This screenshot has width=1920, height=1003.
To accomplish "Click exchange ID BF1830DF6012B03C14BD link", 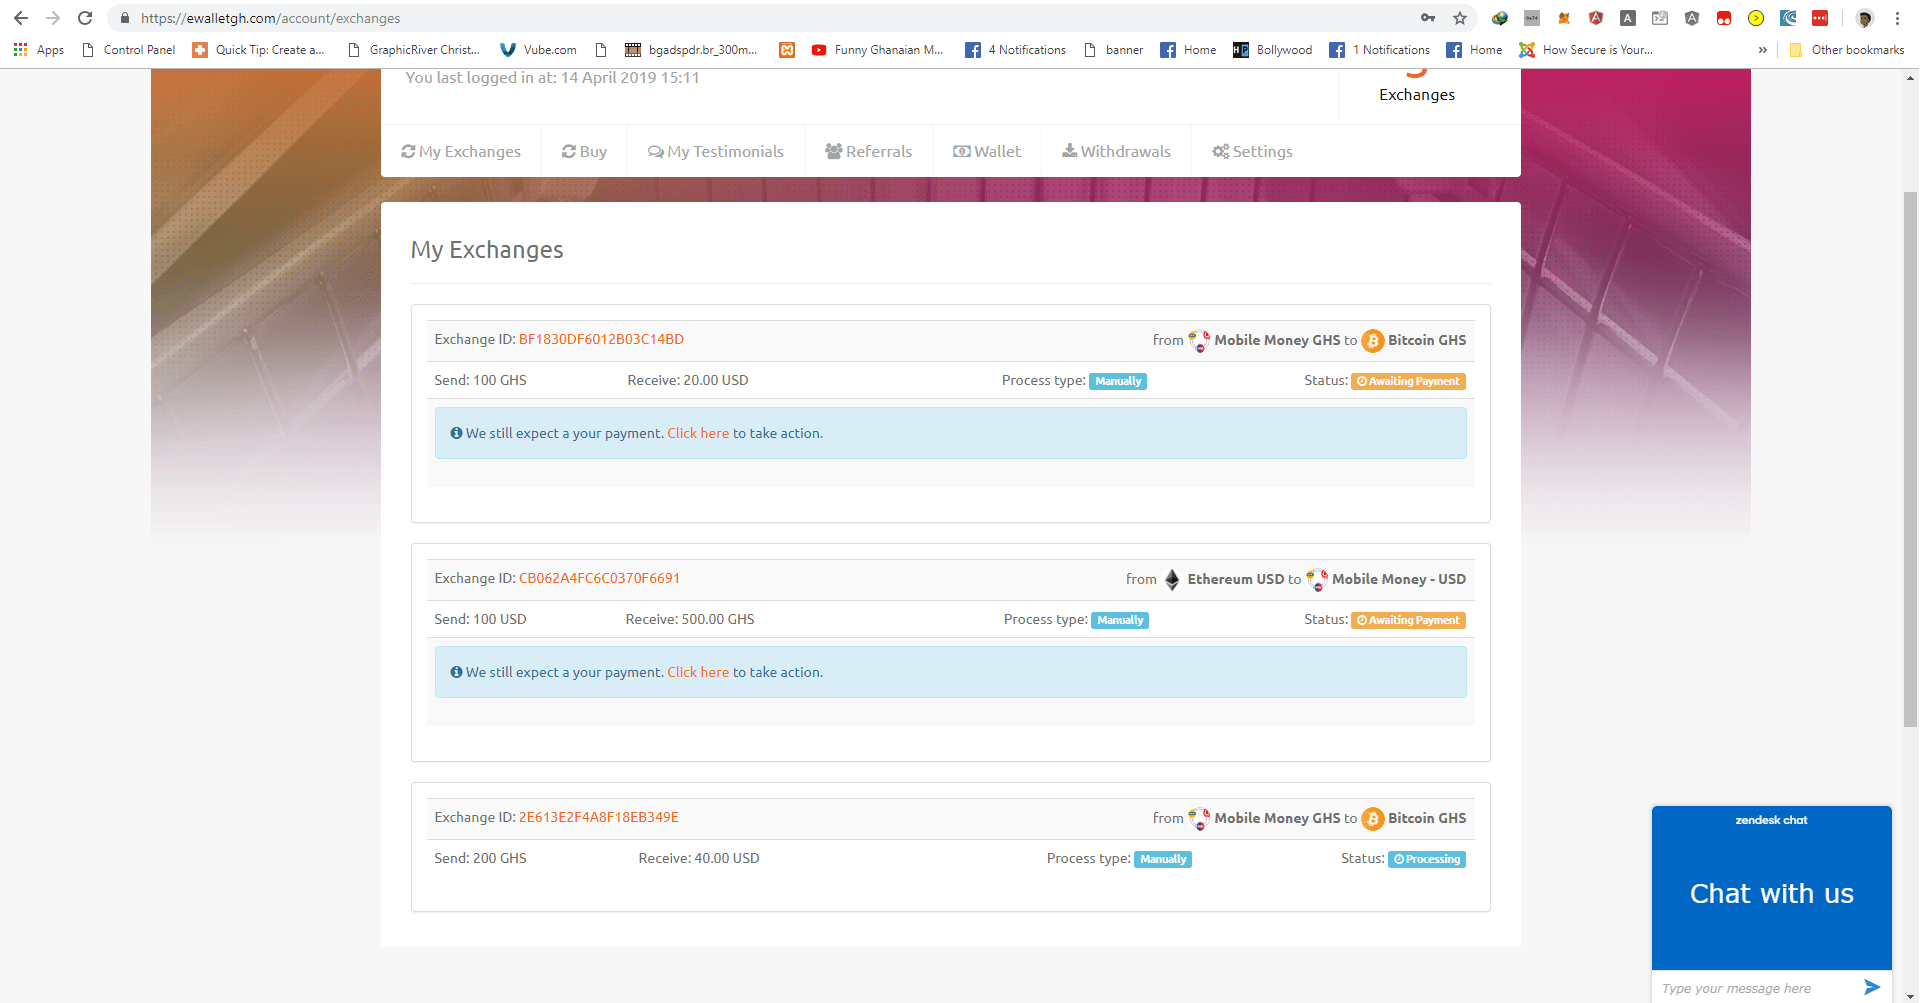I will [601, 340].
